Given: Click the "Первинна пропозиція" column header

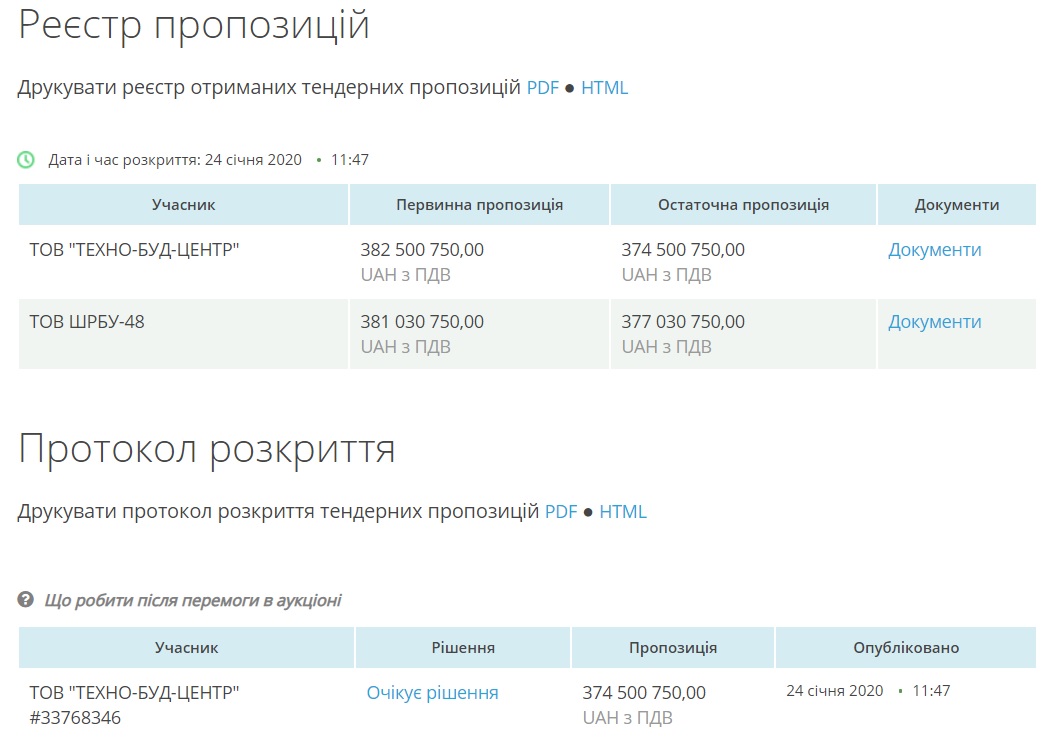Looking at the screenshot, I should click(479, 205).
